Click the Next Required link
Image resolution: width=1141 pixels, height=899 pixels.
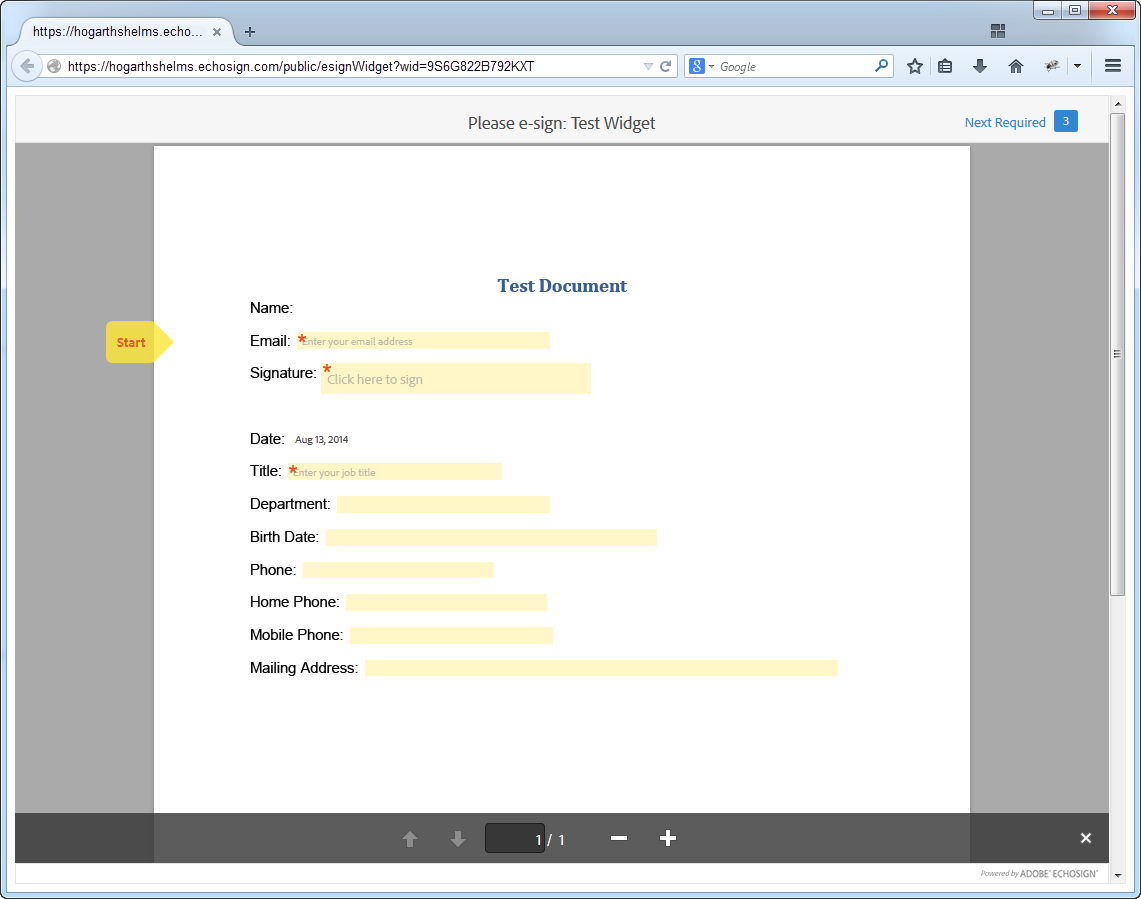(1004, 122)
